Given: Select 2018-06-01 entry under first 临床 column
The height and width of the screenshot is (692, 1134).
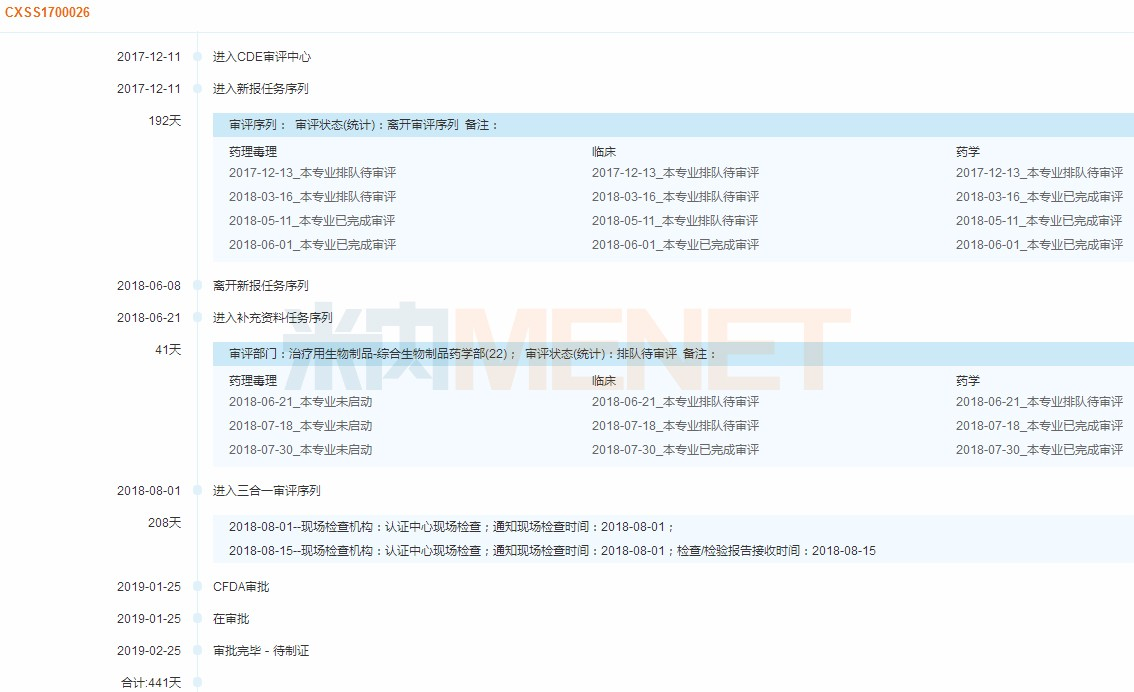Looking at the screenshot, I should point(675,245).
